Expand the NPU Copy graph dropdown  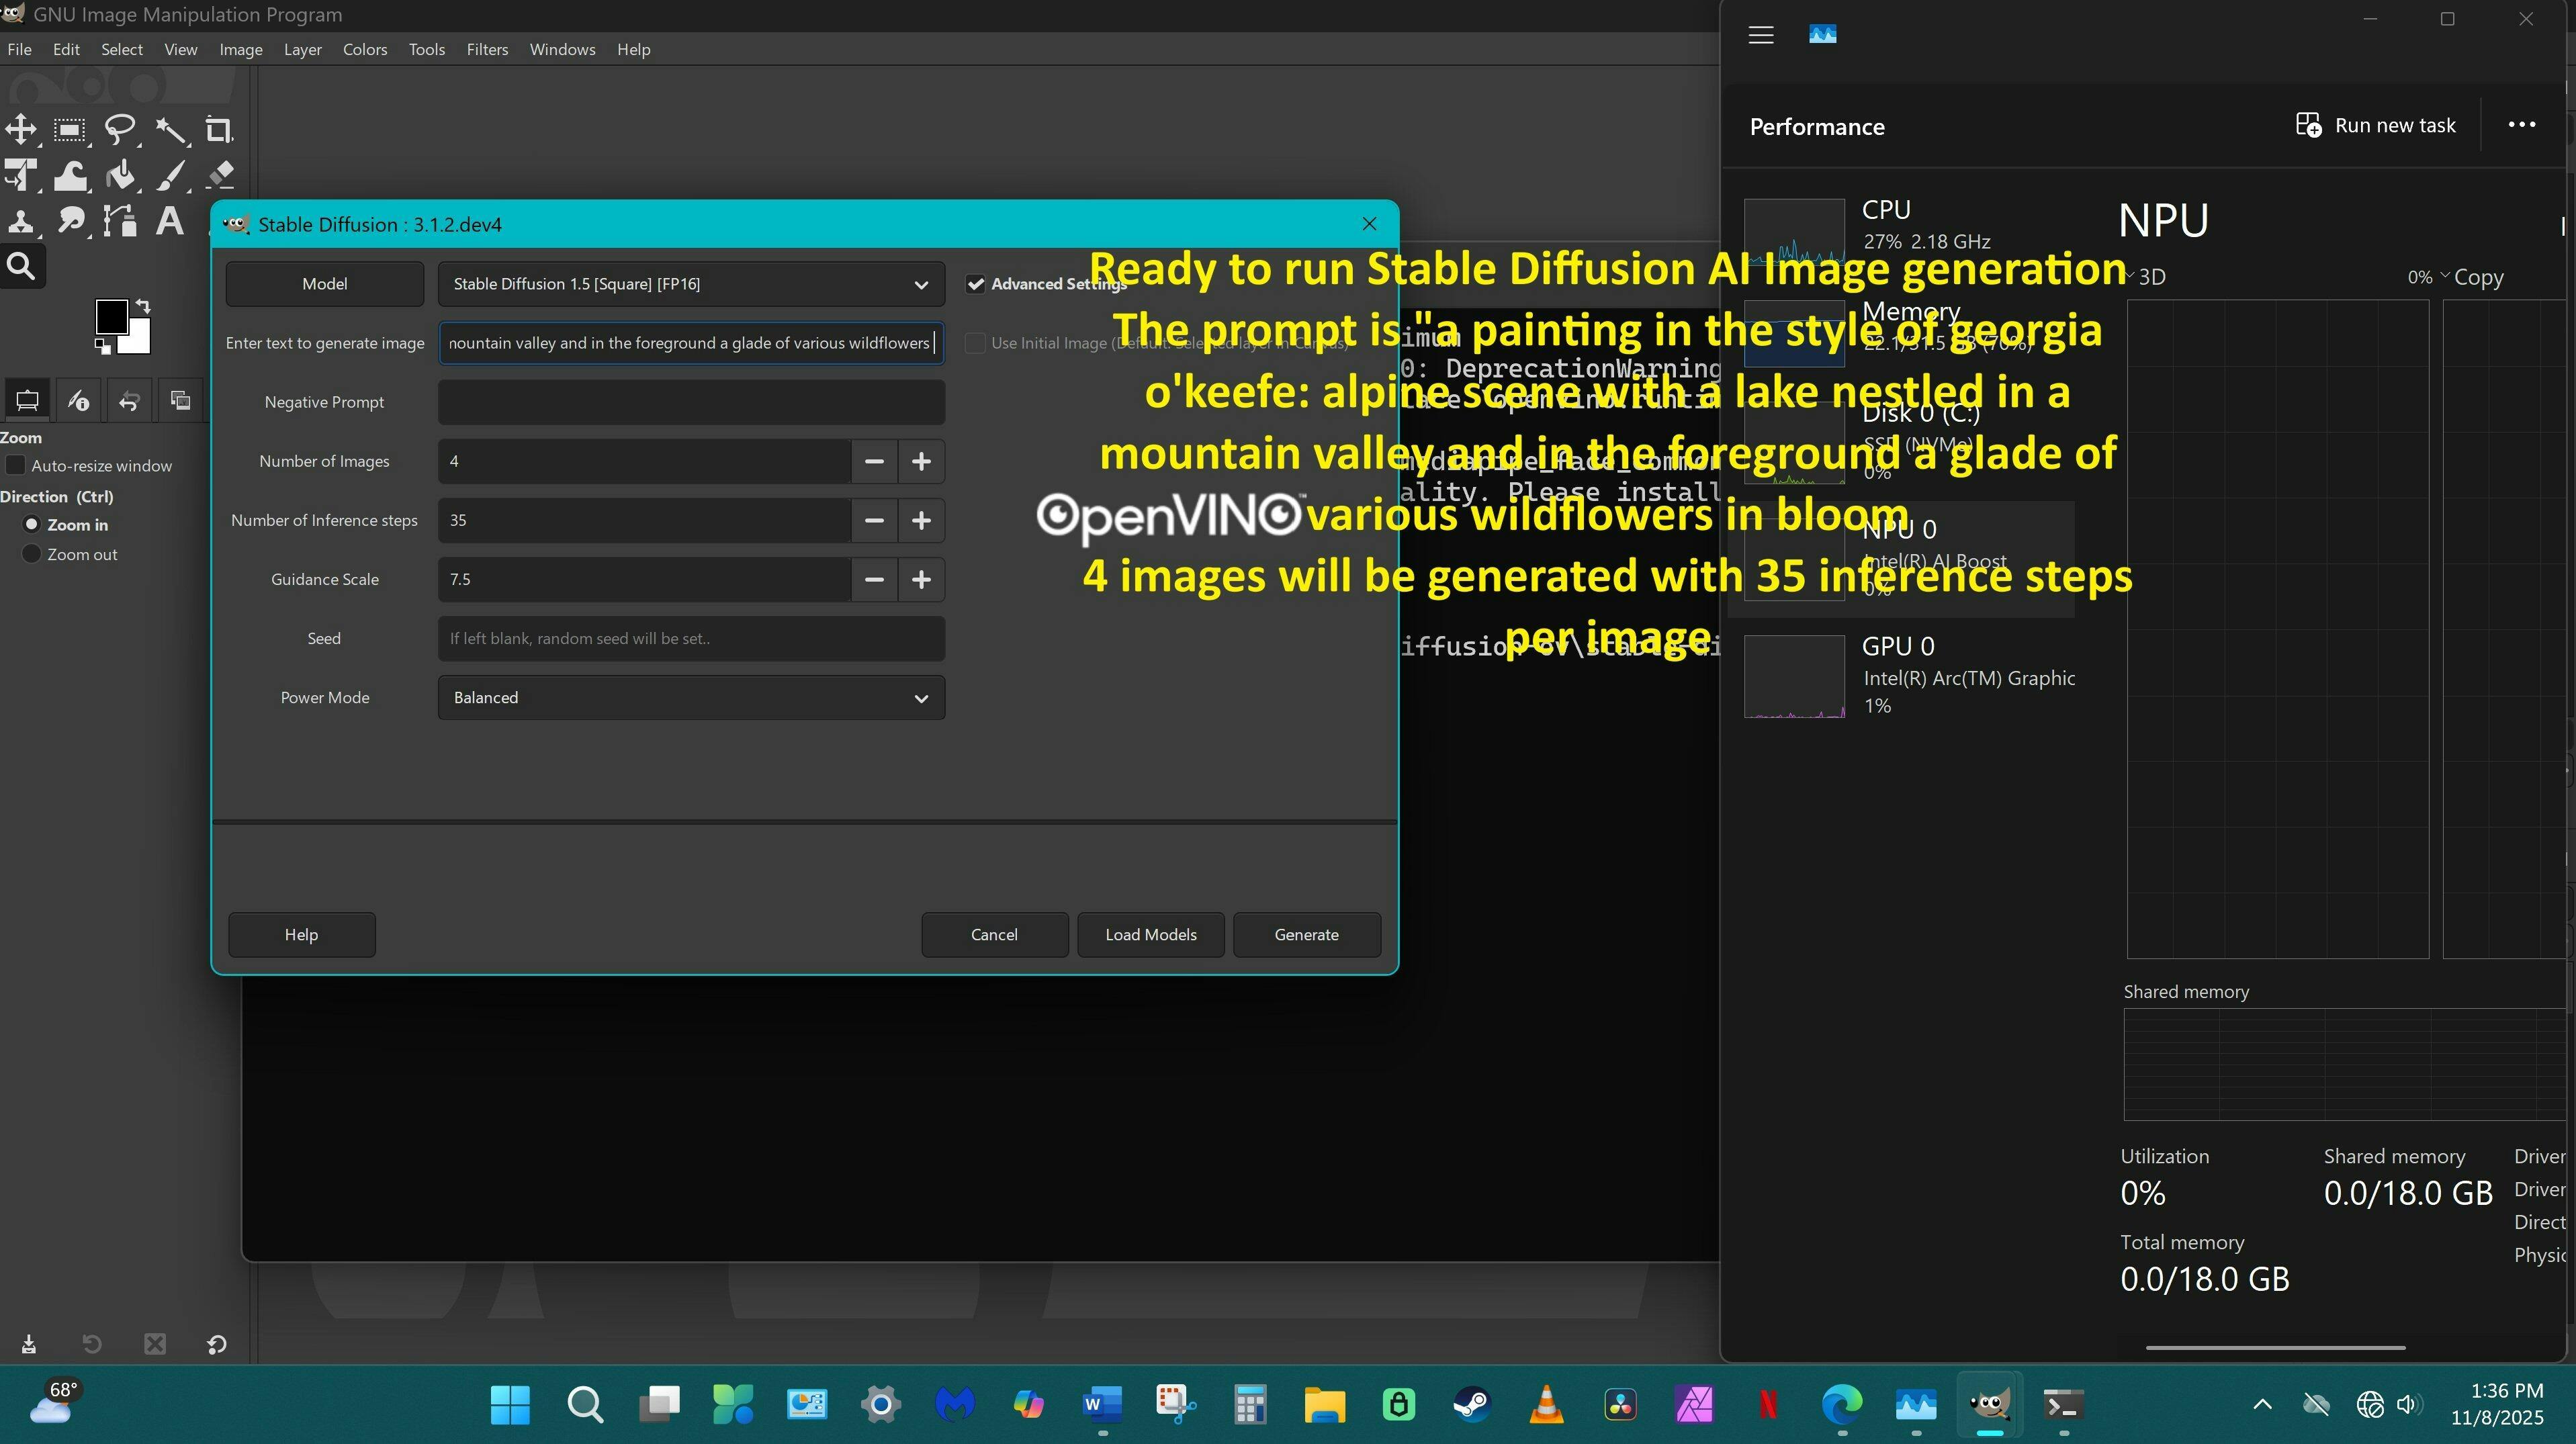[x=2444, y=276]
